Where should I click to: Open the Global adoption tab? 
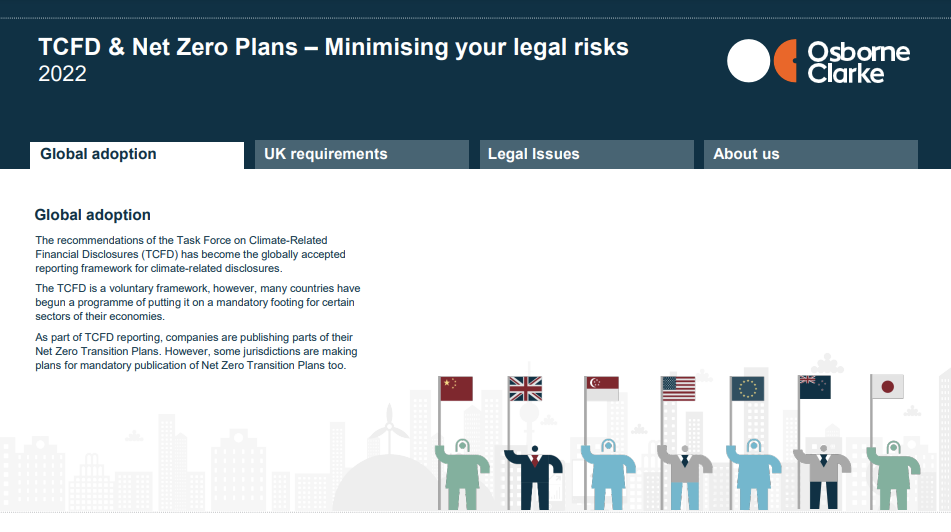(137, 155)
